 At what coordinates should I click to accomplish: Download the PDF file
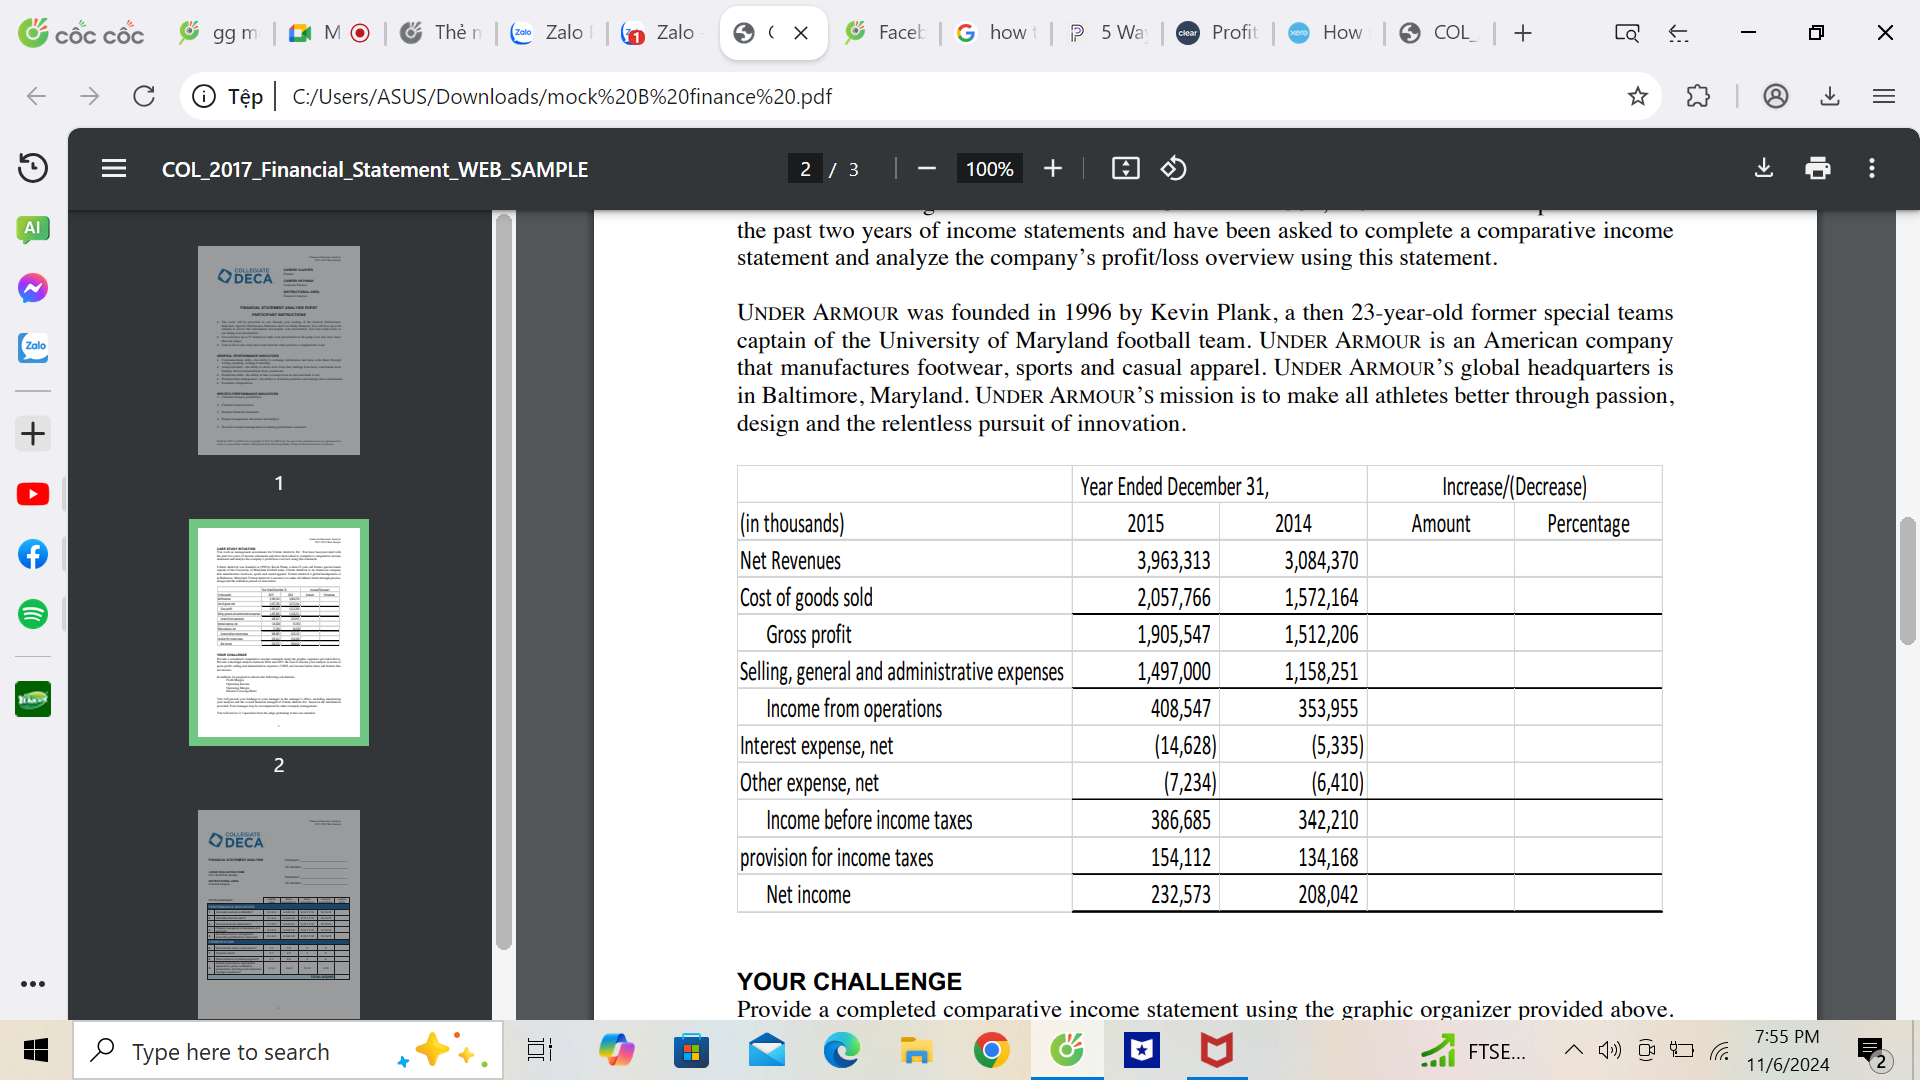point(1764,168)
